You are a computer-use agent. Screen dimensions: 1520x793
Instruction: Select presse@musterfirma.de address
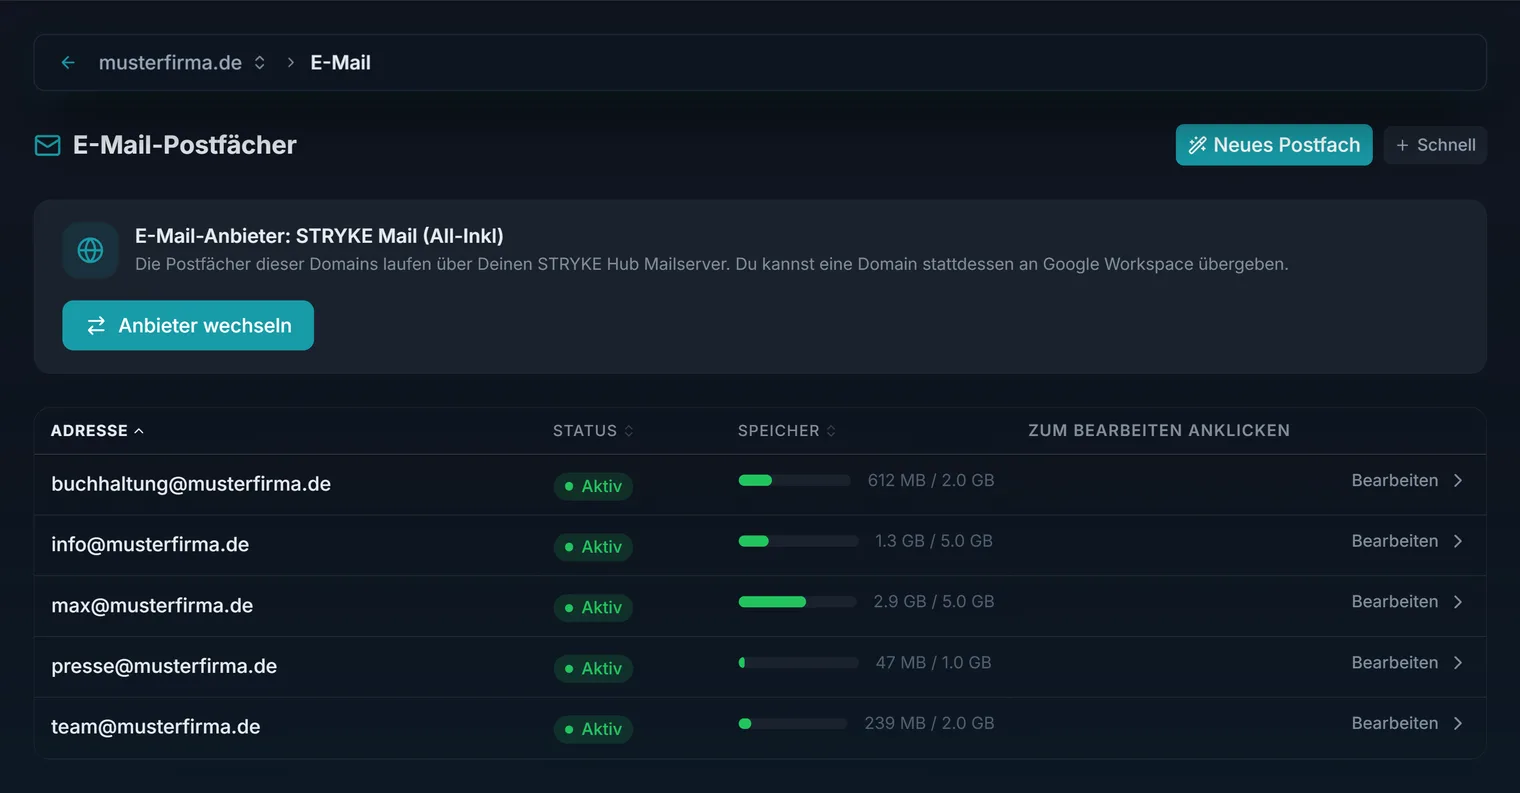(x=164, y=666)
